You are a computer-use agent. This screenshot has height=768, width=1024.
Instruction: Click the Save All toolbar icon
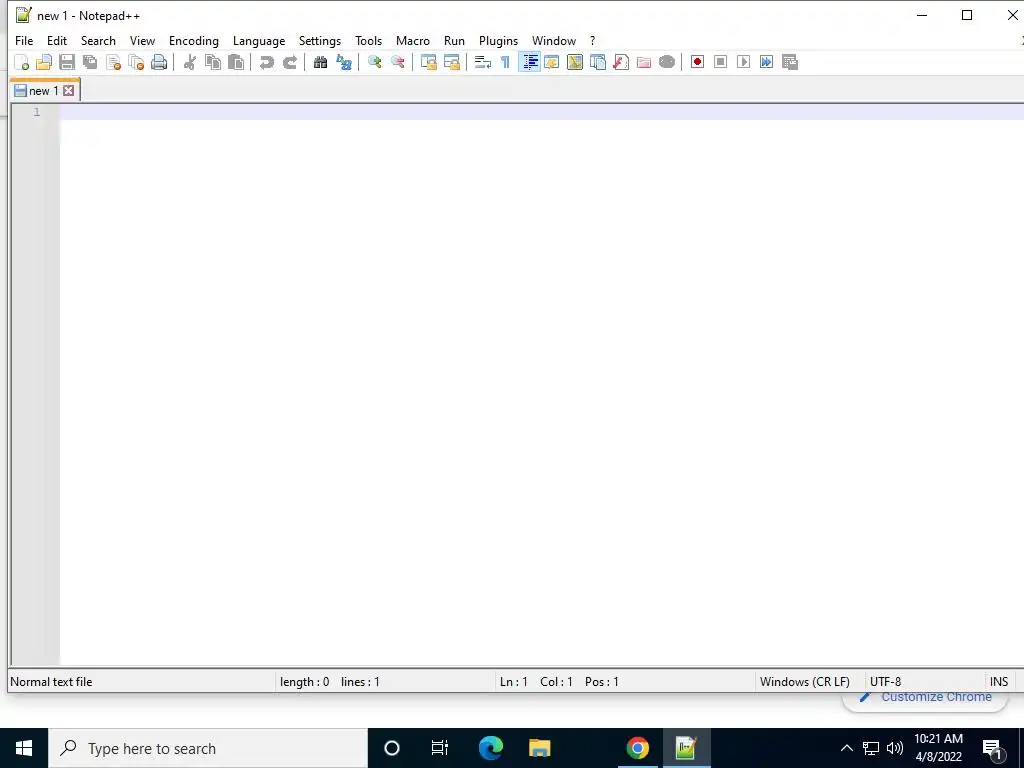89,62
